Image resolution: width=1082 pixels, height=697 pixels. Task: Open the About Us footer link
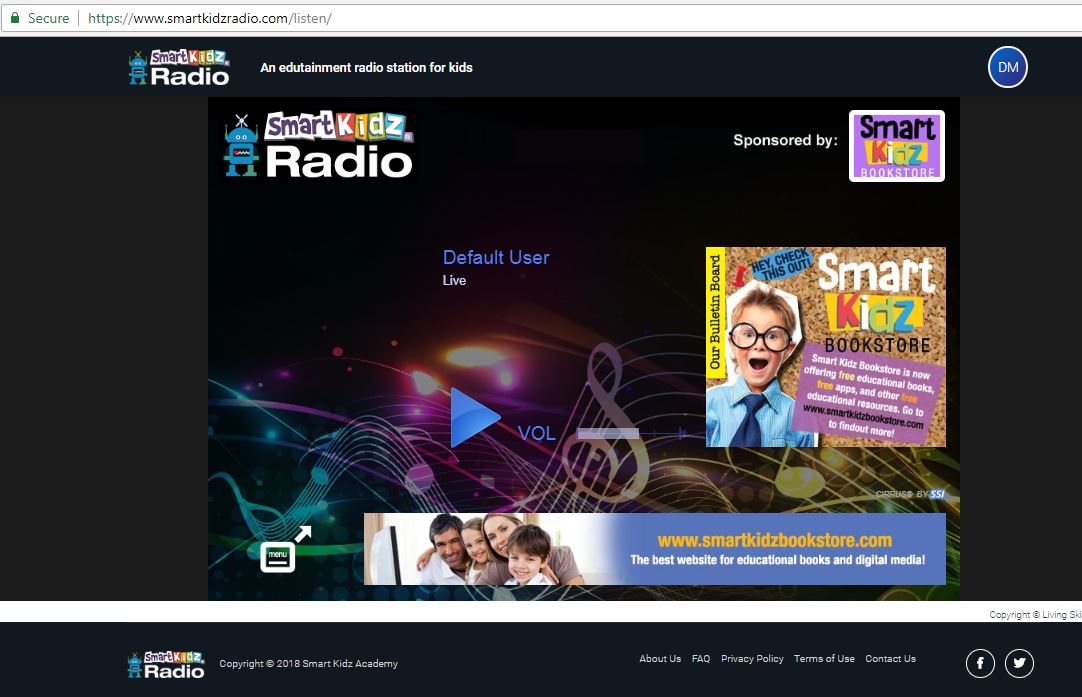click(x=660, y=658)
